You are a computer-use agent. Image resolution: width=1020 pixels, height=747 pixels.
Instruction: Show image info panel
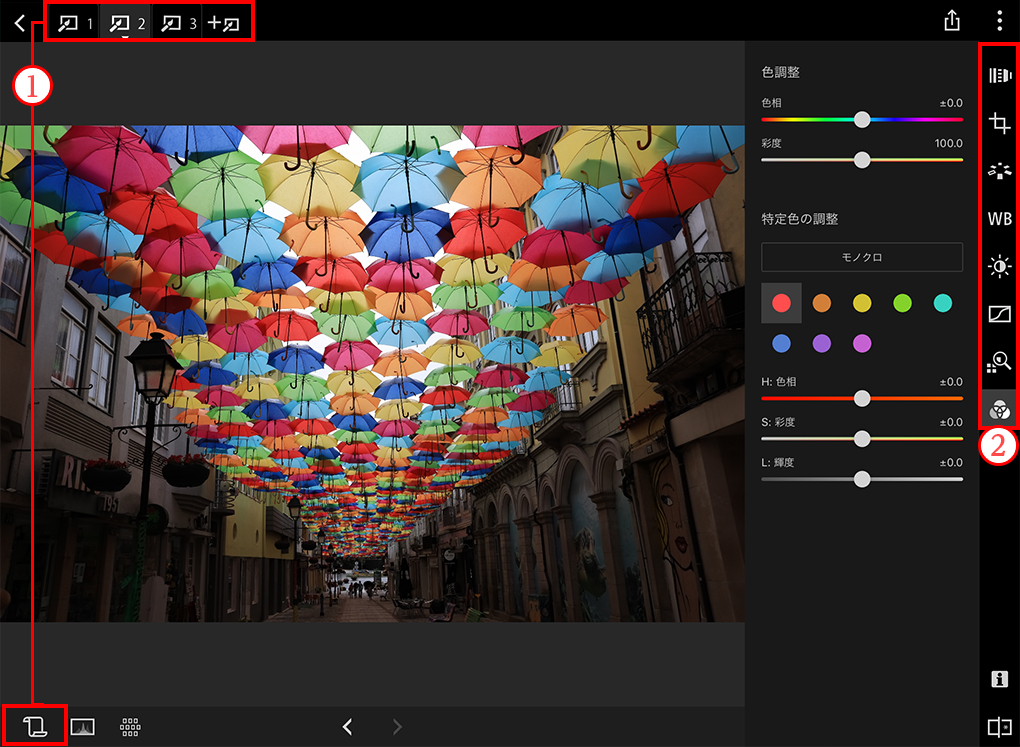click(999, 679)
